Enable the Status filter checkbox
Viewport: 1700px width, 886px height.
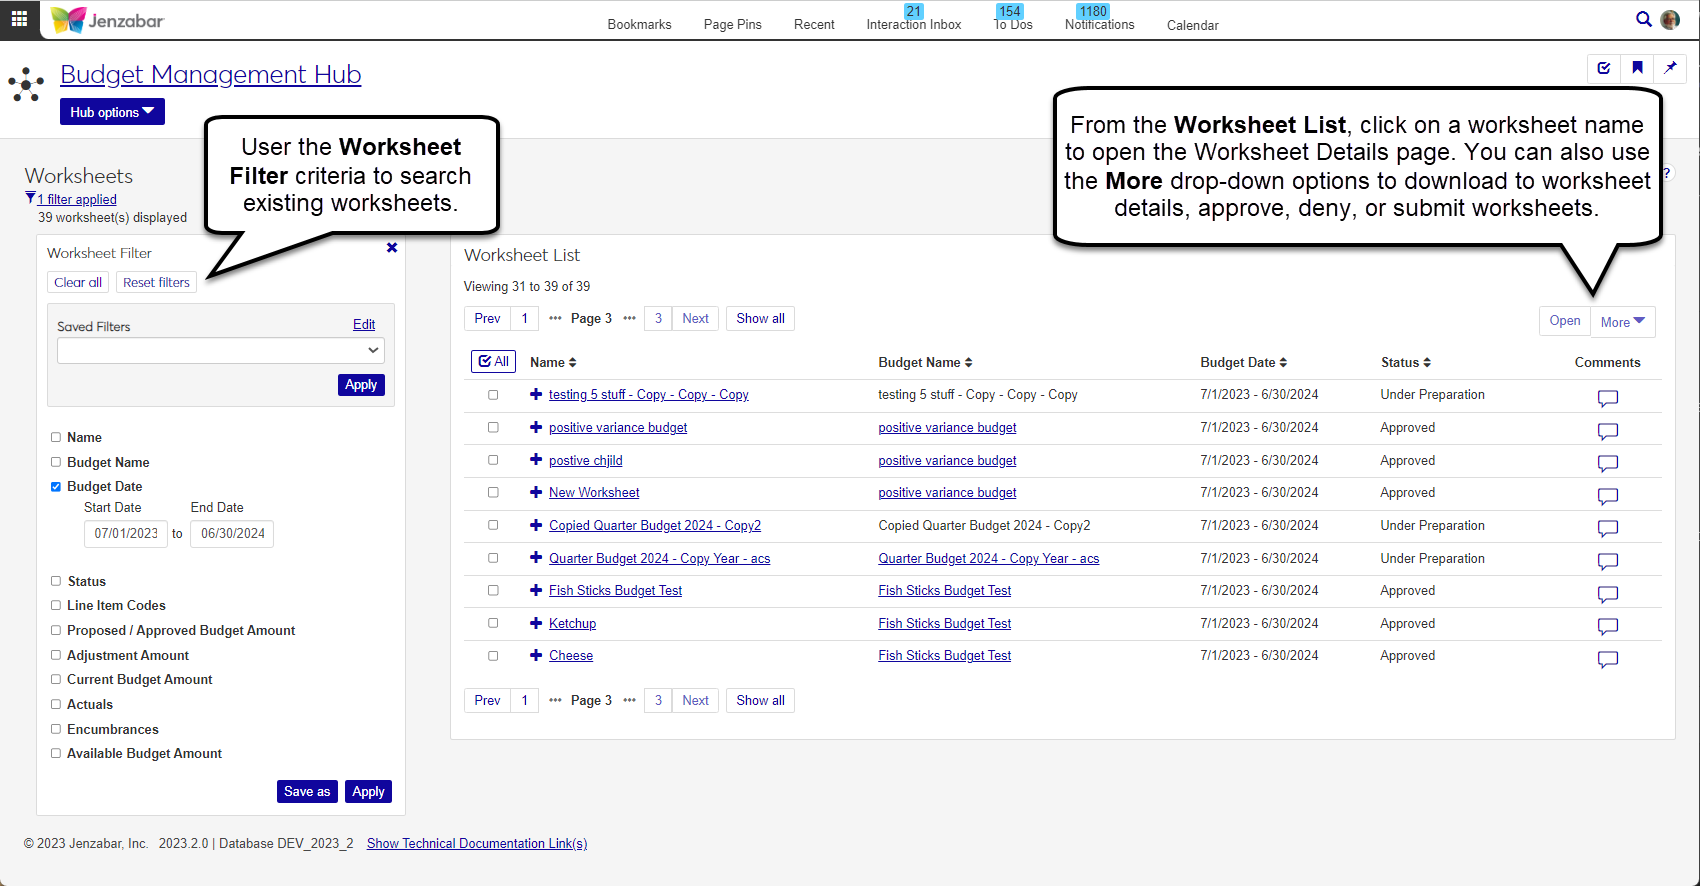pos(56,581)
